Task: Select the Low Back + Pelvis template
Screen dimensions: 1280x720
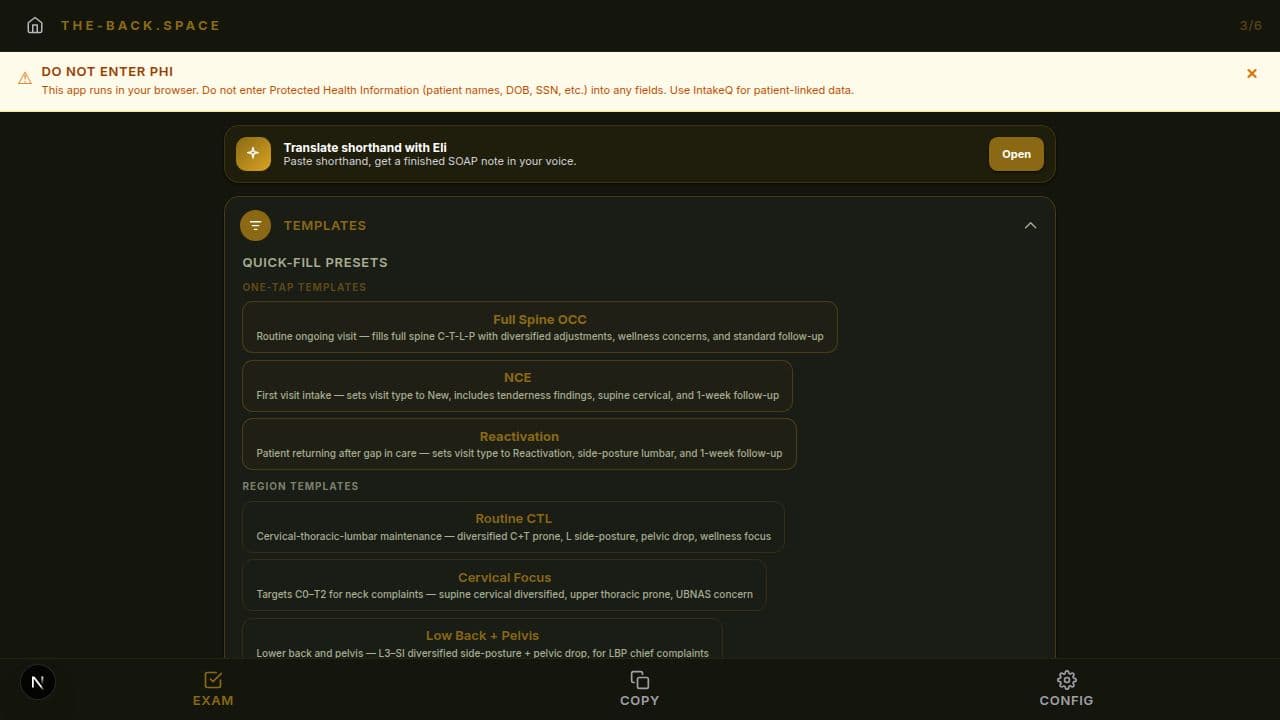Action: (482, 638)
